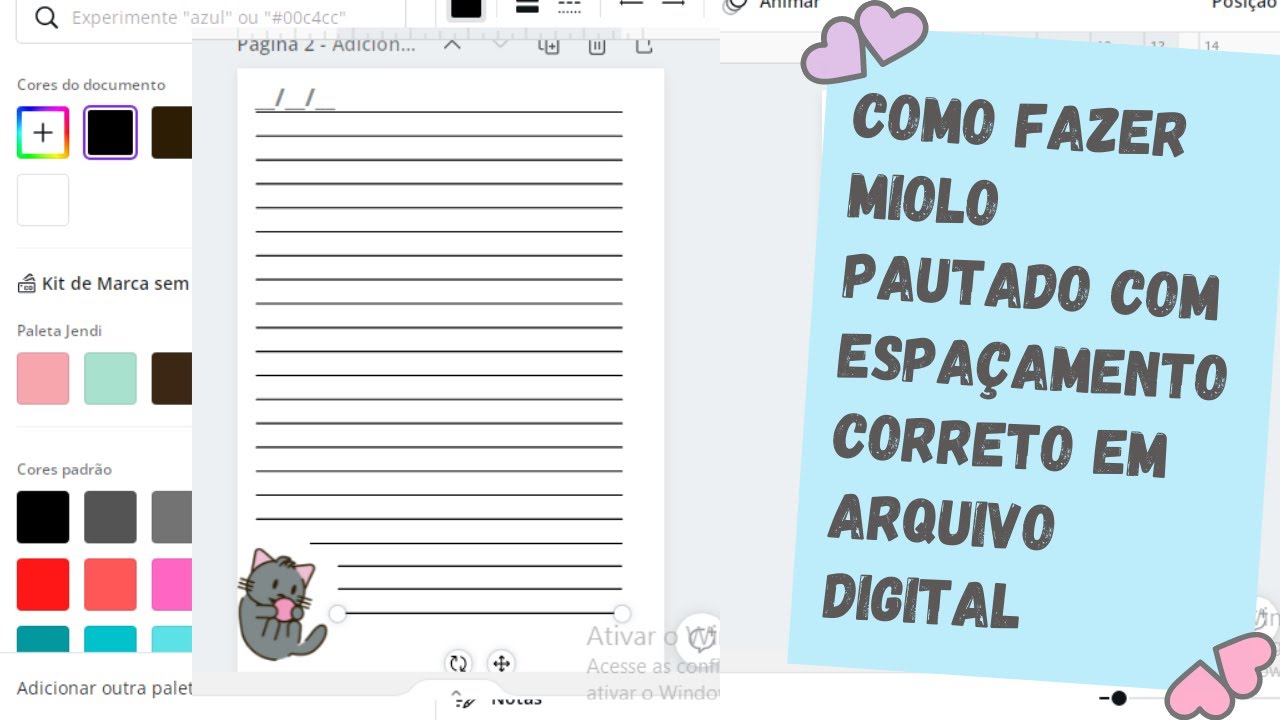Viewport: 1280px width, 720px height.
Task: Click the "Página 2 - Adicion..." page title
Action: tap(326, 45)
